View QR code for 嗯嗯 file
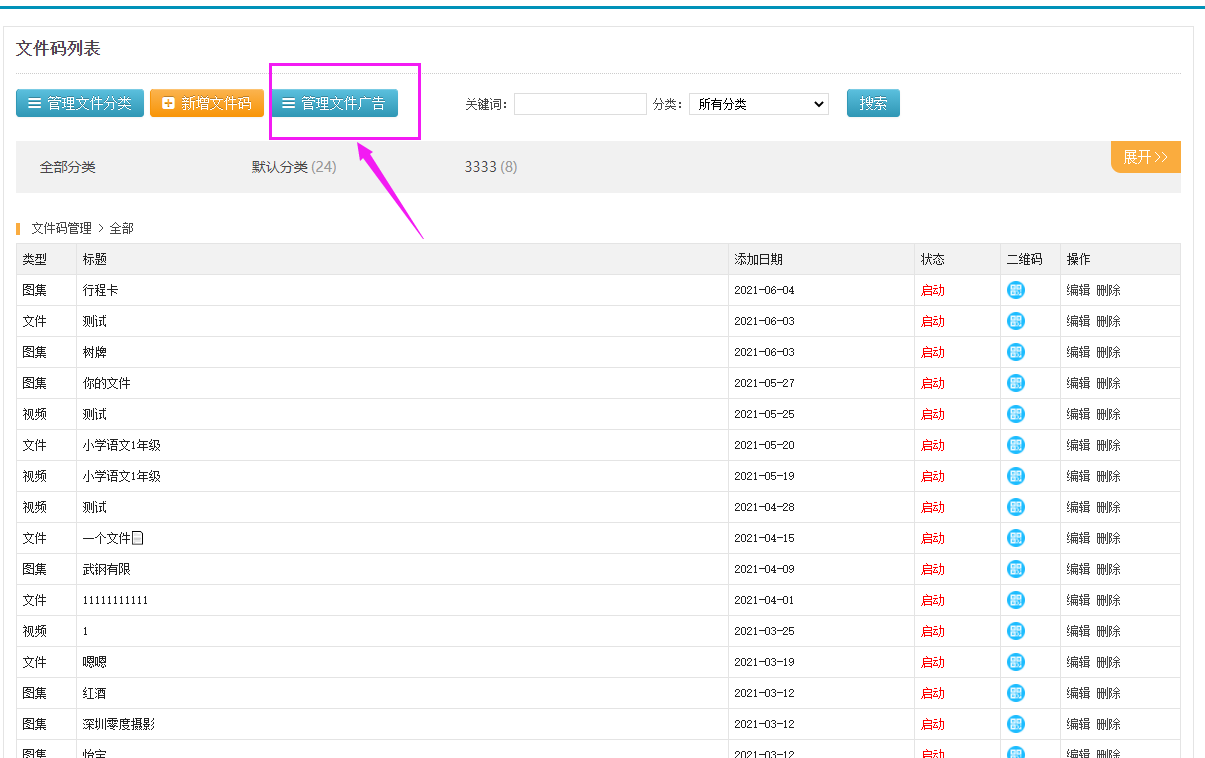 [1016, 662]
